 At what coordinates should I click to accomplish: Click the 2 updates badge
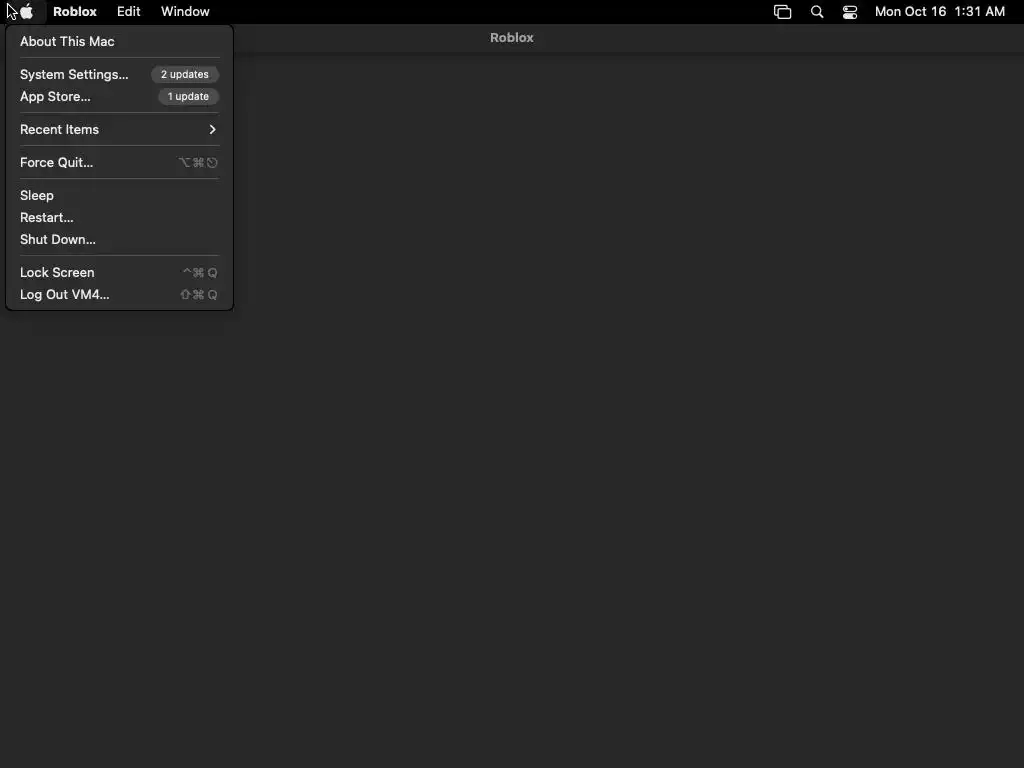click(x=185, y=74)
